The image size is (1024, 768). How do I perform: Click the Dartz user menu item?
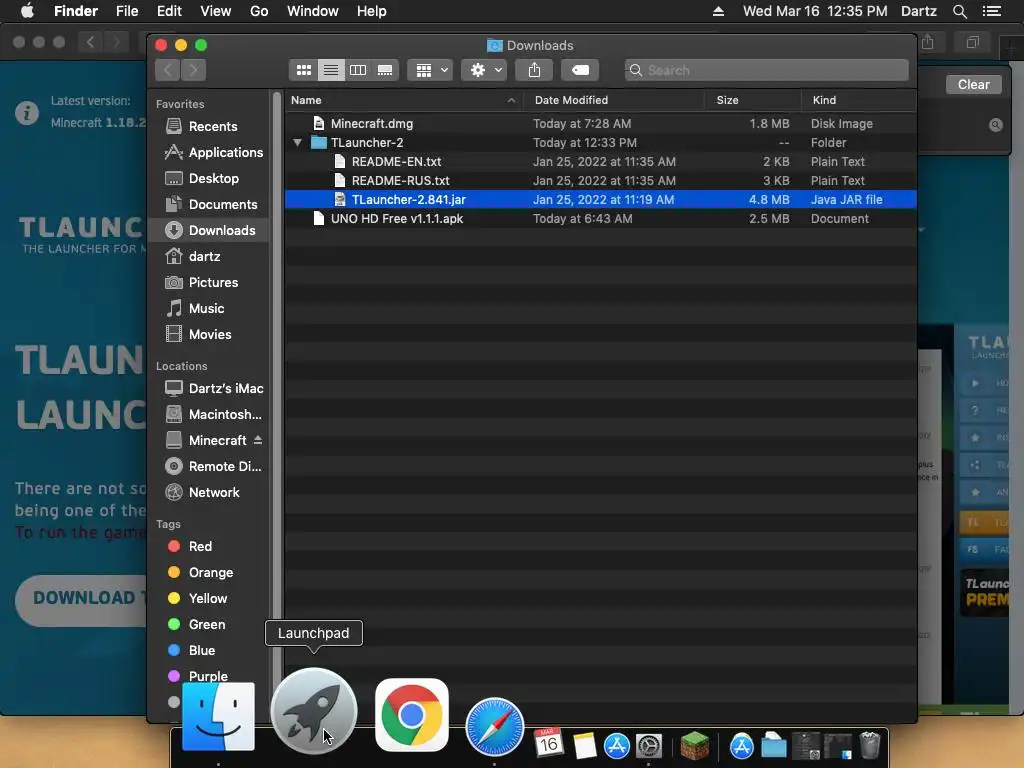pos(919,11)
